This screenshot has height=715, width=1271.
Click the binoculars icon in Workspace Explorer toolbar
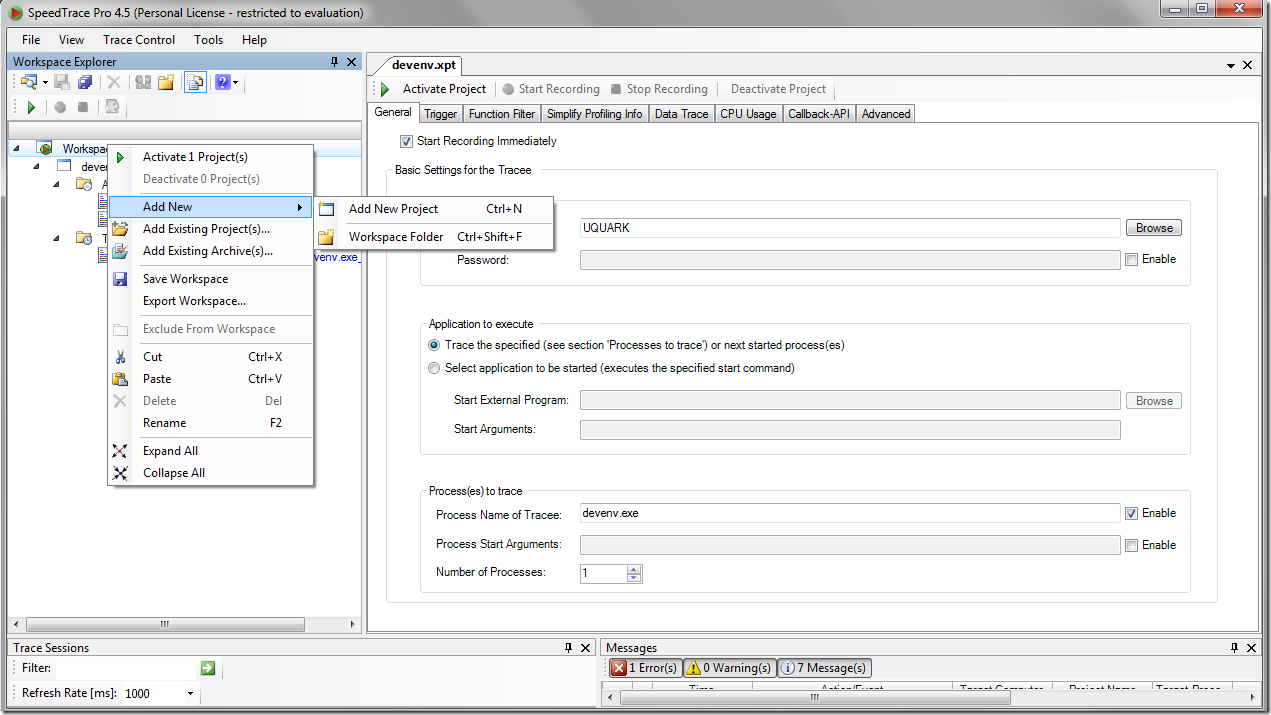tap(143, 82)
